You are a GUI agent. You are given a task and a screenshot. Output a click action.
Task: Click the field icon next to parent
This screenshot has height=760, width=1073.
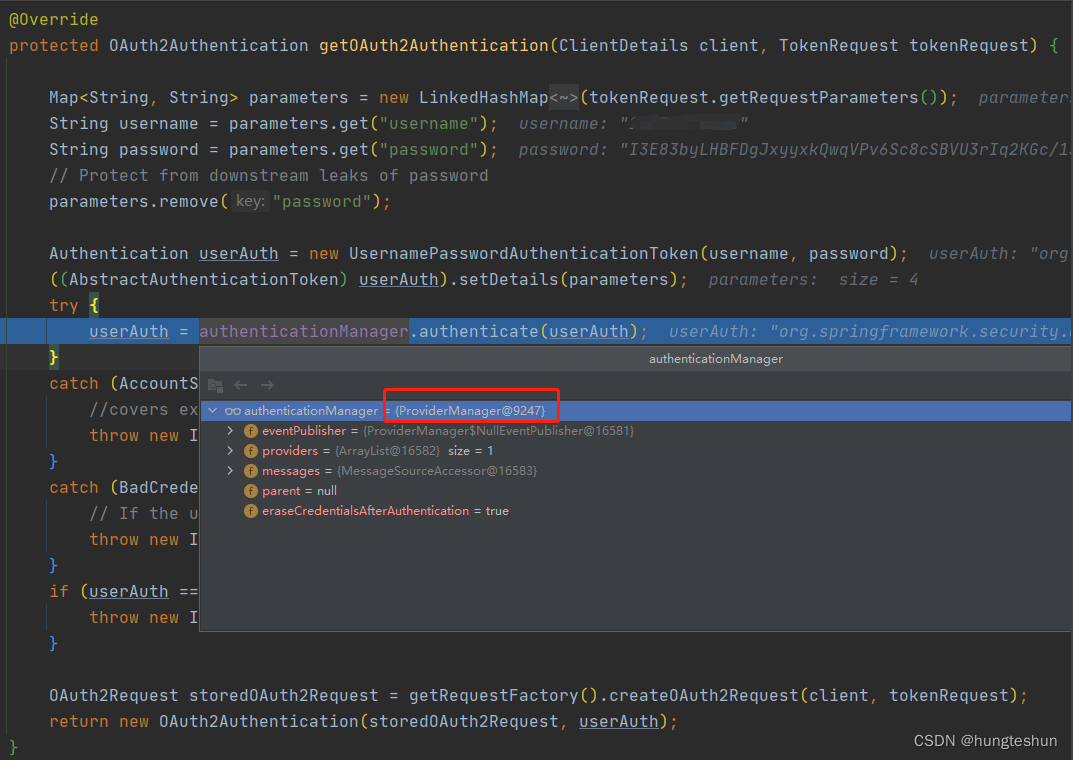(251, 491)
